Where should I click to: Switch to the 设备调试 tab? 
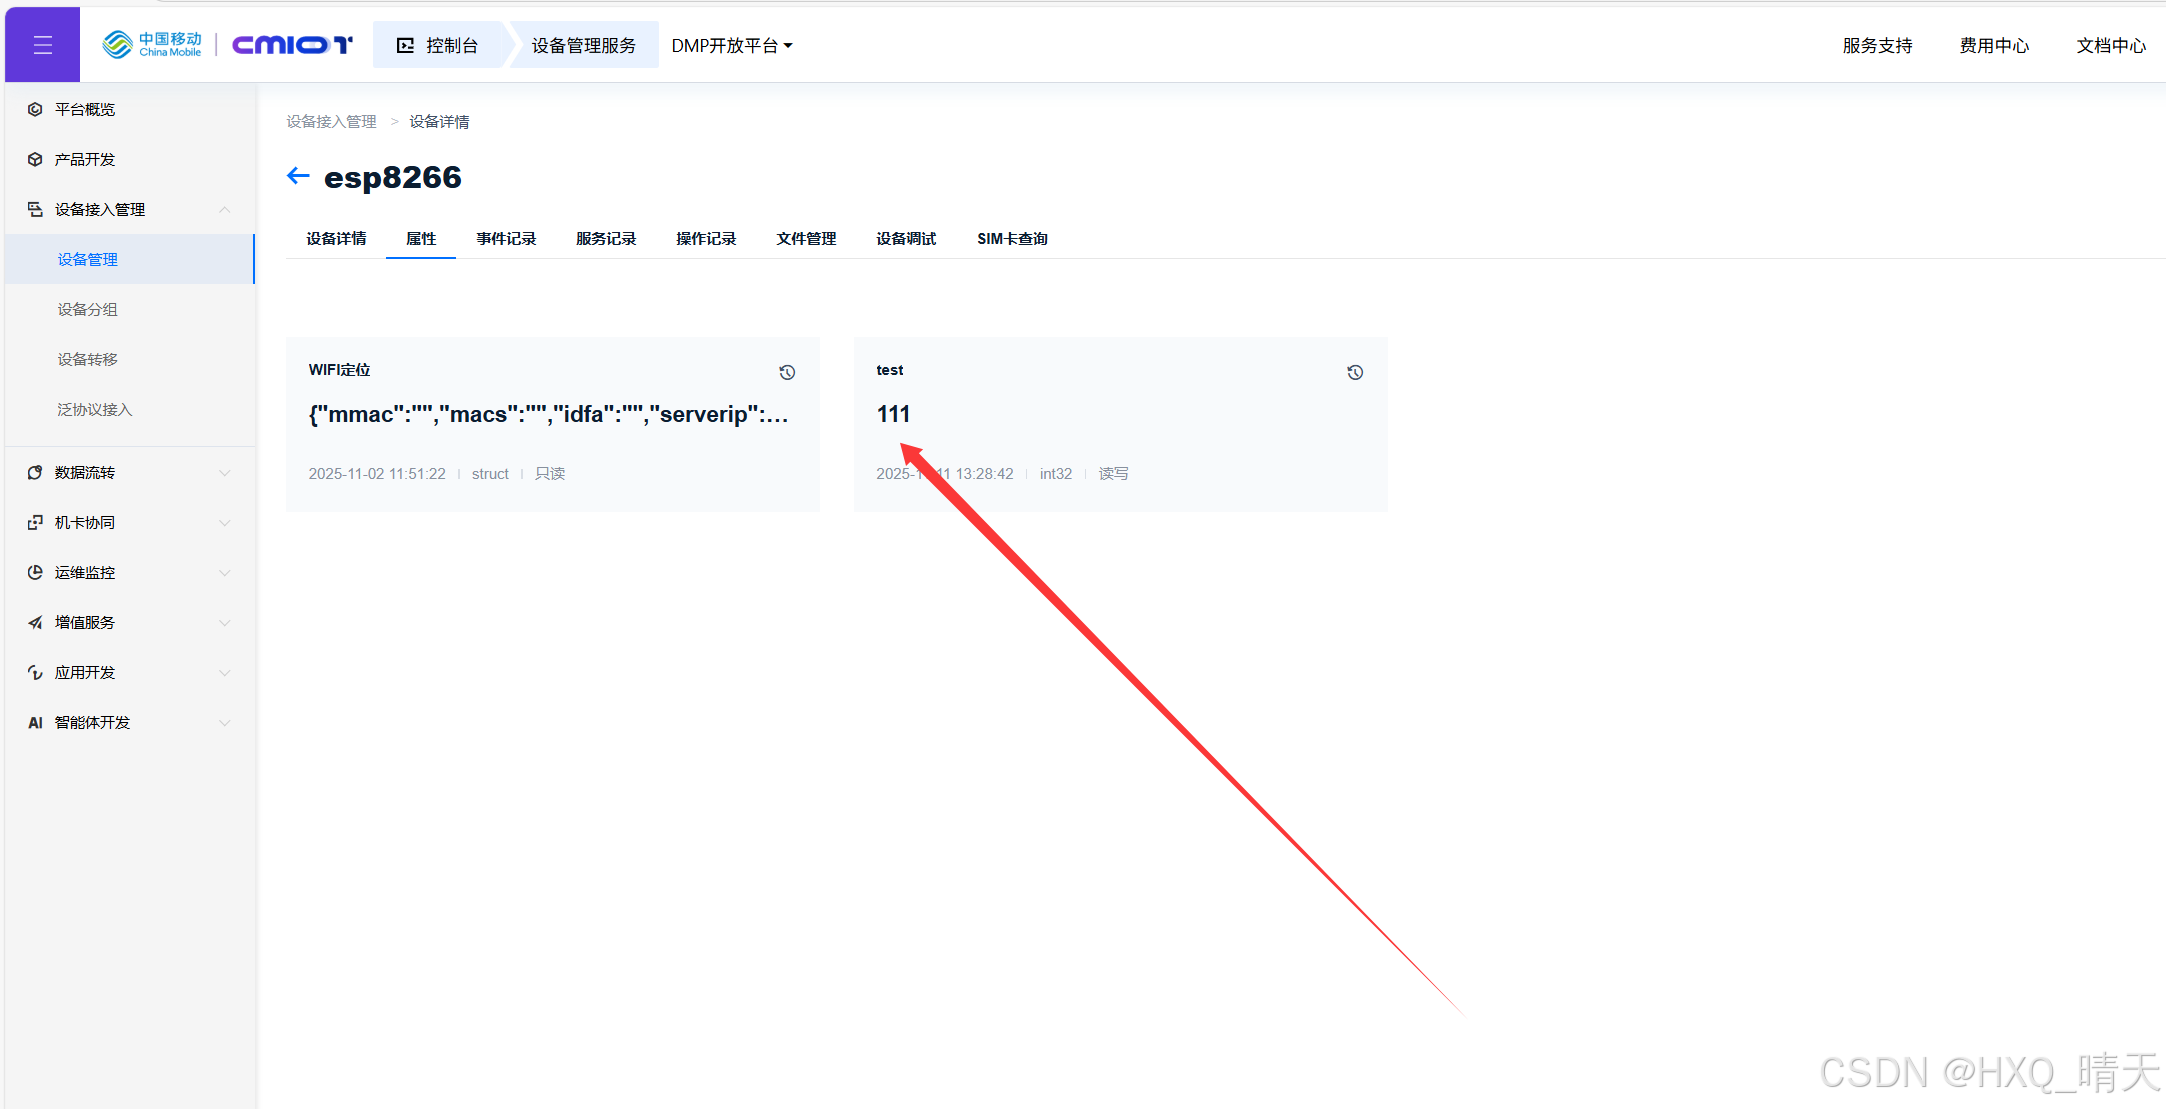[906, 239]
